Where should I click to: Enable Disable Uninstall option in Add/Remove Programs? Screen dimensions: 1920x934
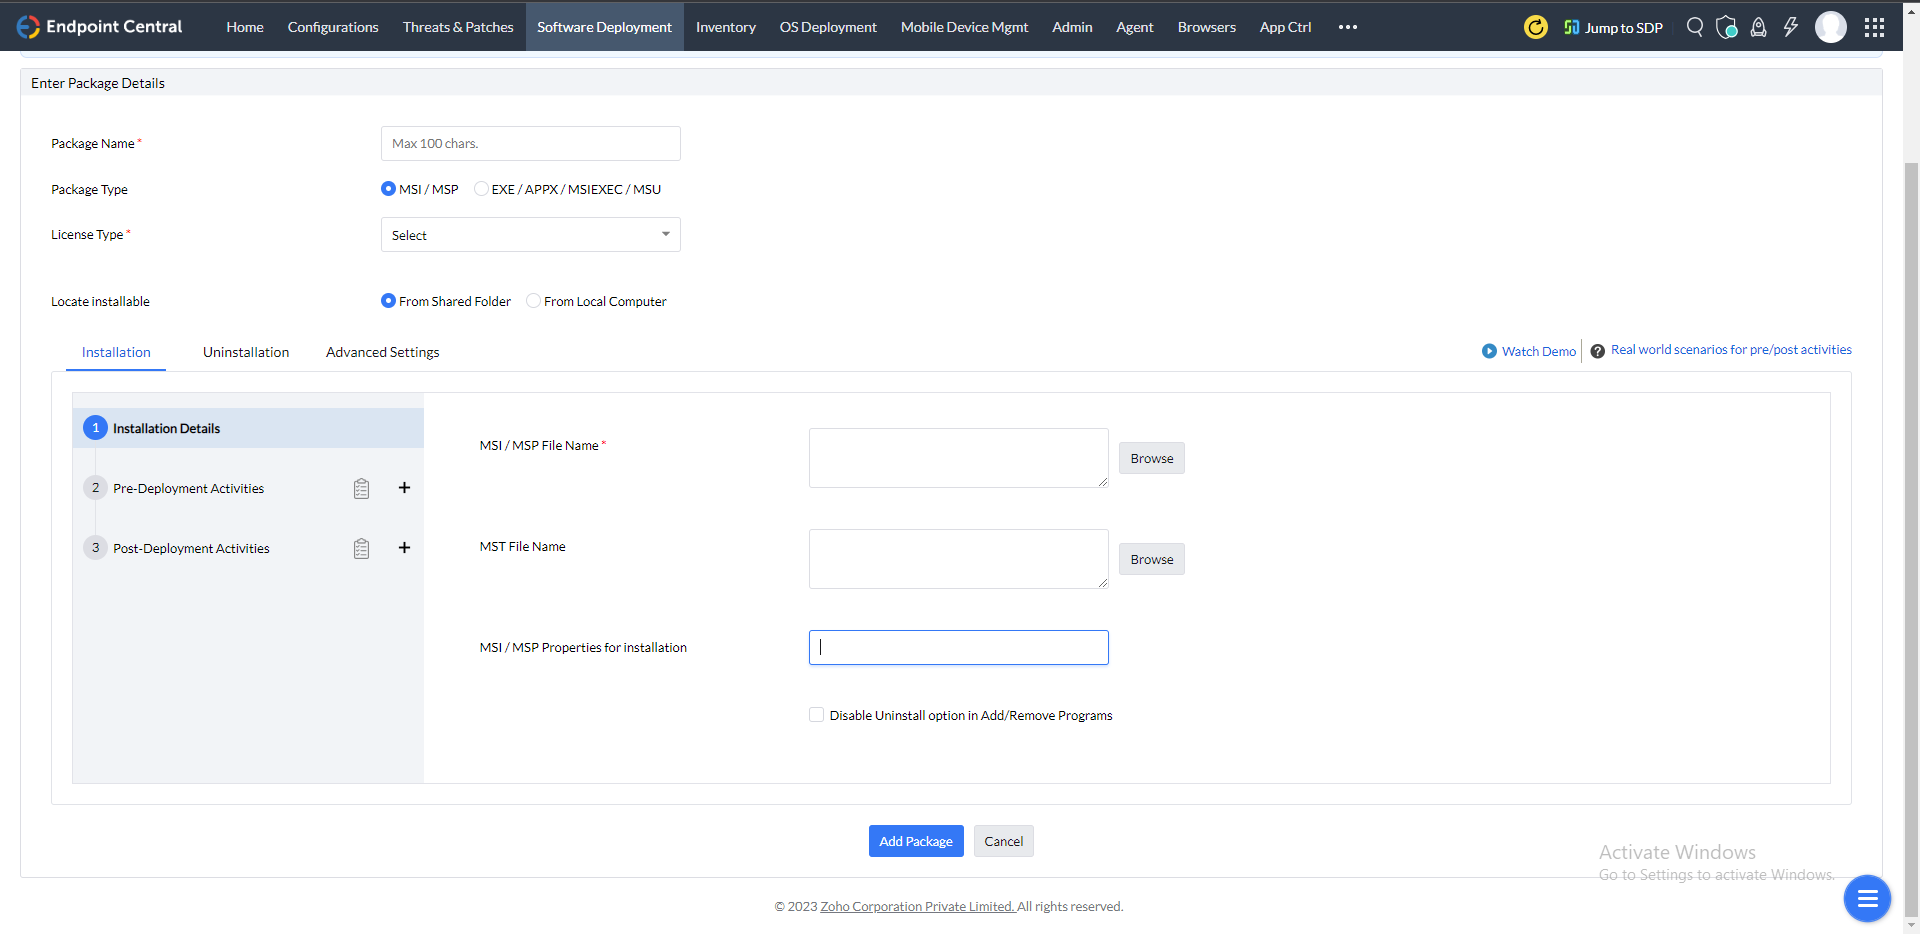816,714
